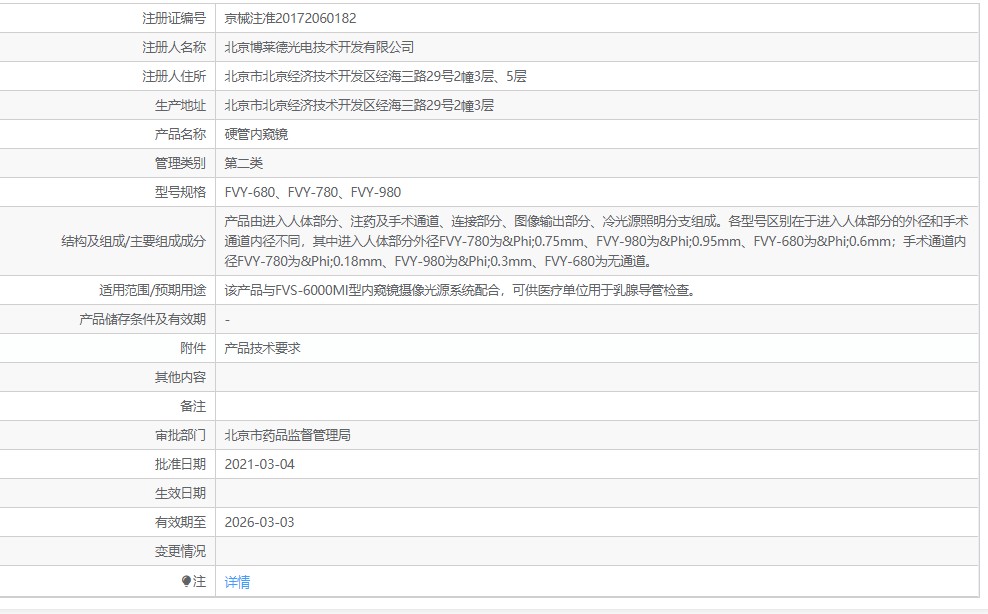Select the intended use text about FVS-6000MI
Viewport: 988px width, 614px height.
[x=460, y=290]
